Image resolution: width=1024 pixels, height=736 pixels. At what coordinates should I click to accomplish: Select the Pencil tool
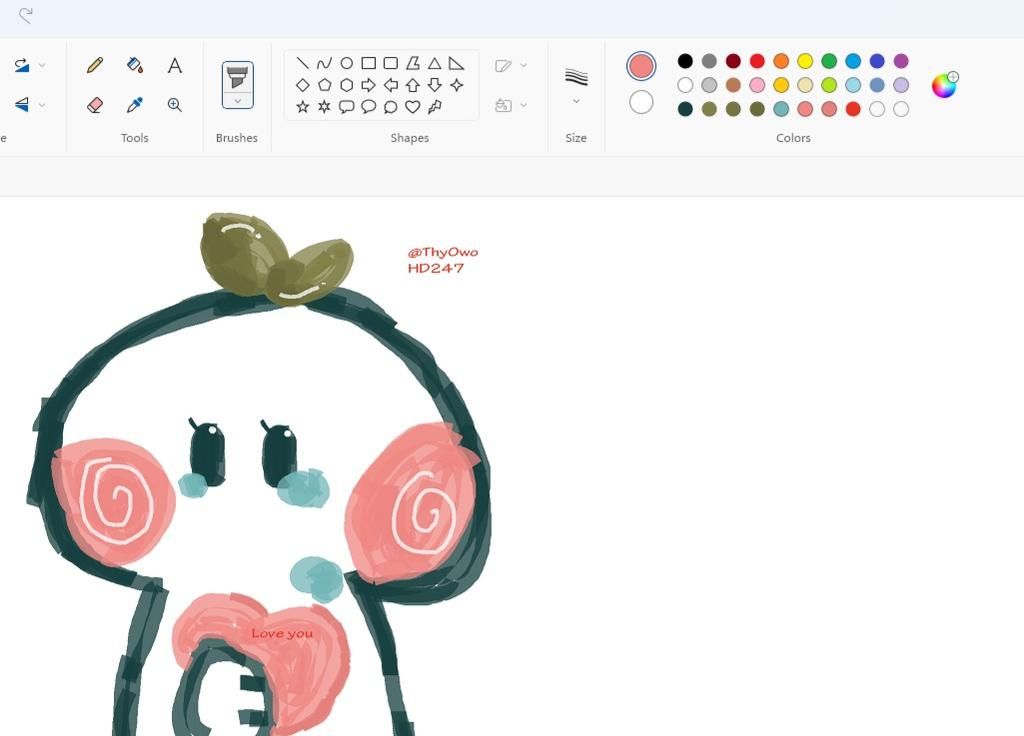tap(95, 66)
